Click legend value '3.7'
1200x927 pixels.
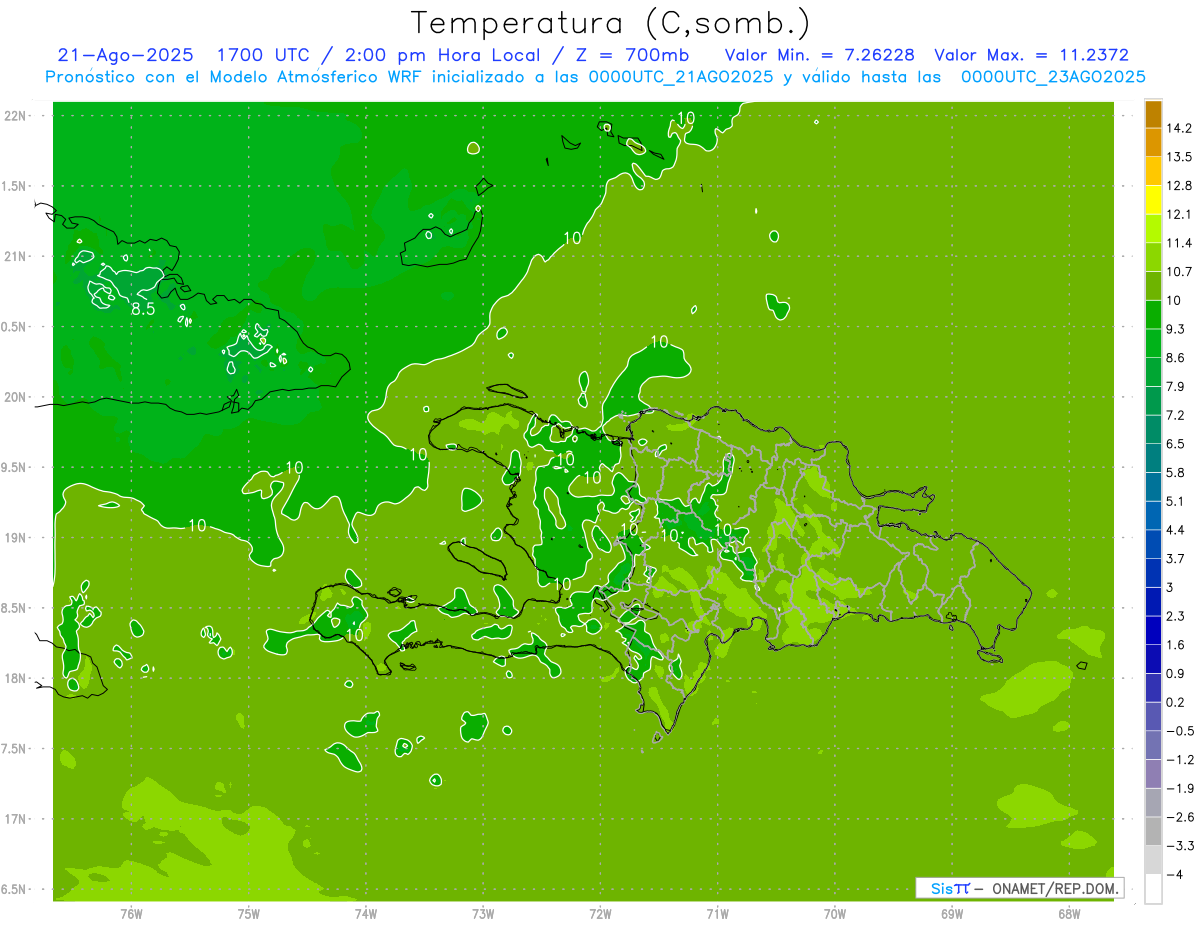click(x=1175, y=558)
